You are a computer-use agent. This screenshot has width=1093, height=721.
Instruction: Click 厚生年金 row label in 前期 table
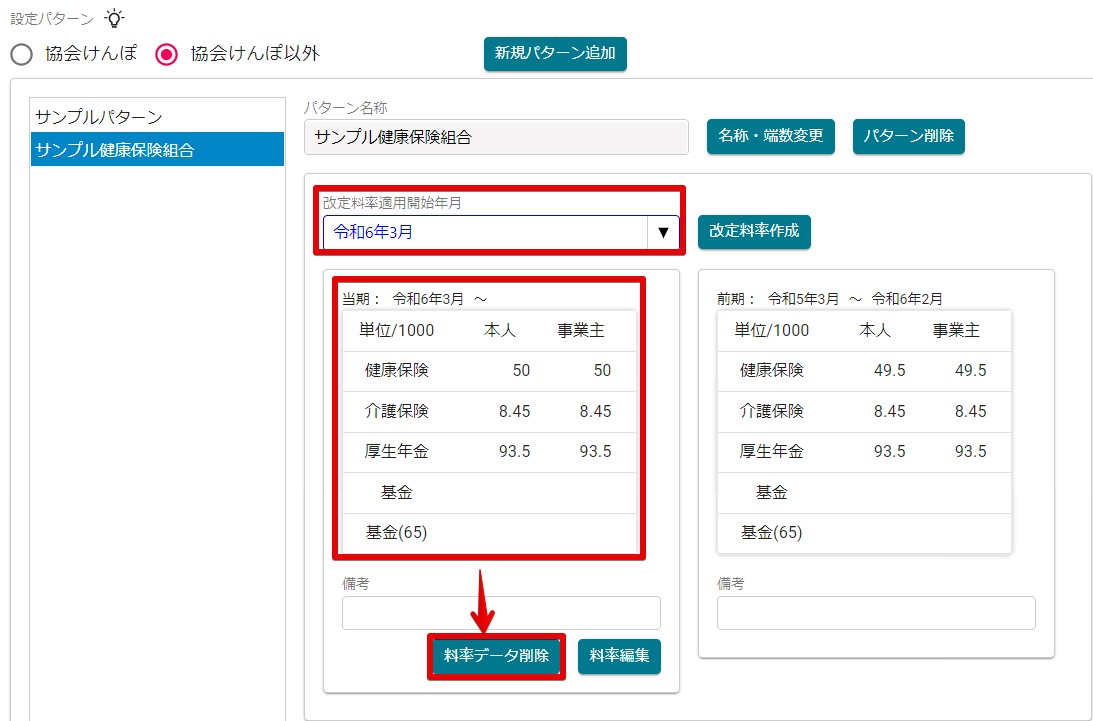pos(772,451)
